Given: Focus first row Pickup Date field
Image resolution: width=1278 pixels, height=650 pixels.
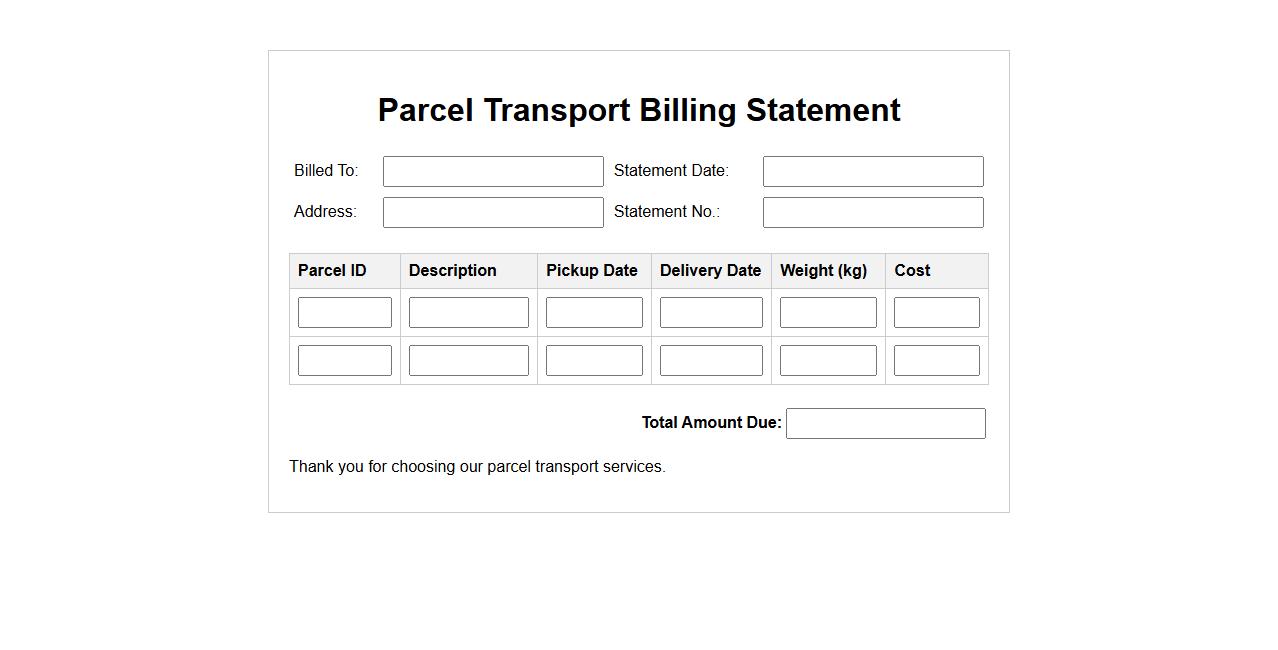Looking at the screenshot, I should coord(594,312).
